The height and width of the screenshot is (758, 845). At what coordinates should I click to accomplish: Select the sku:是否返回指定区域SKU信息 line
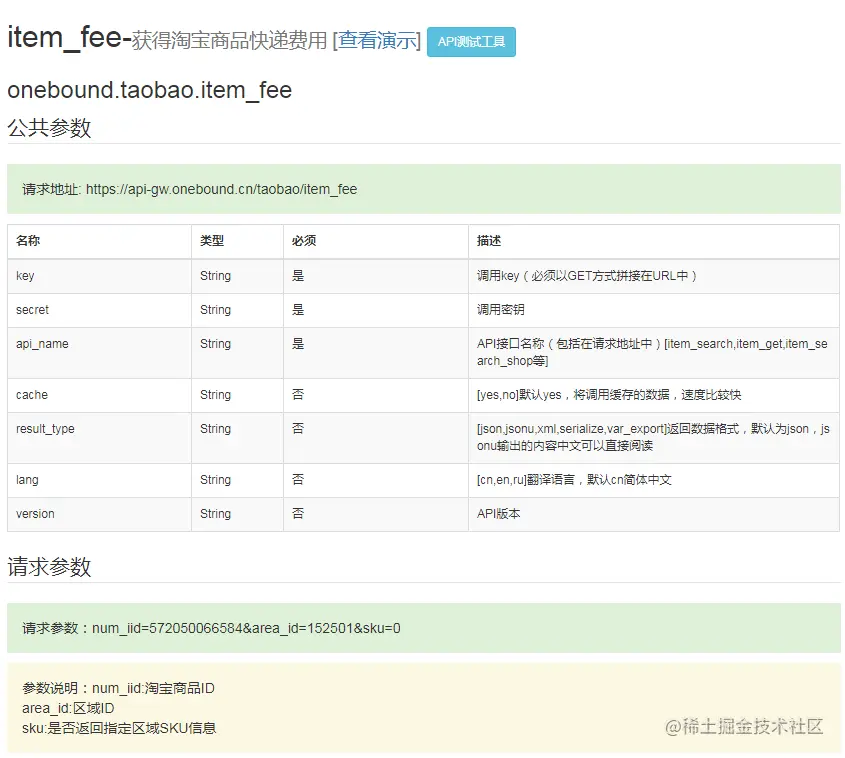(x=119, y=728)
